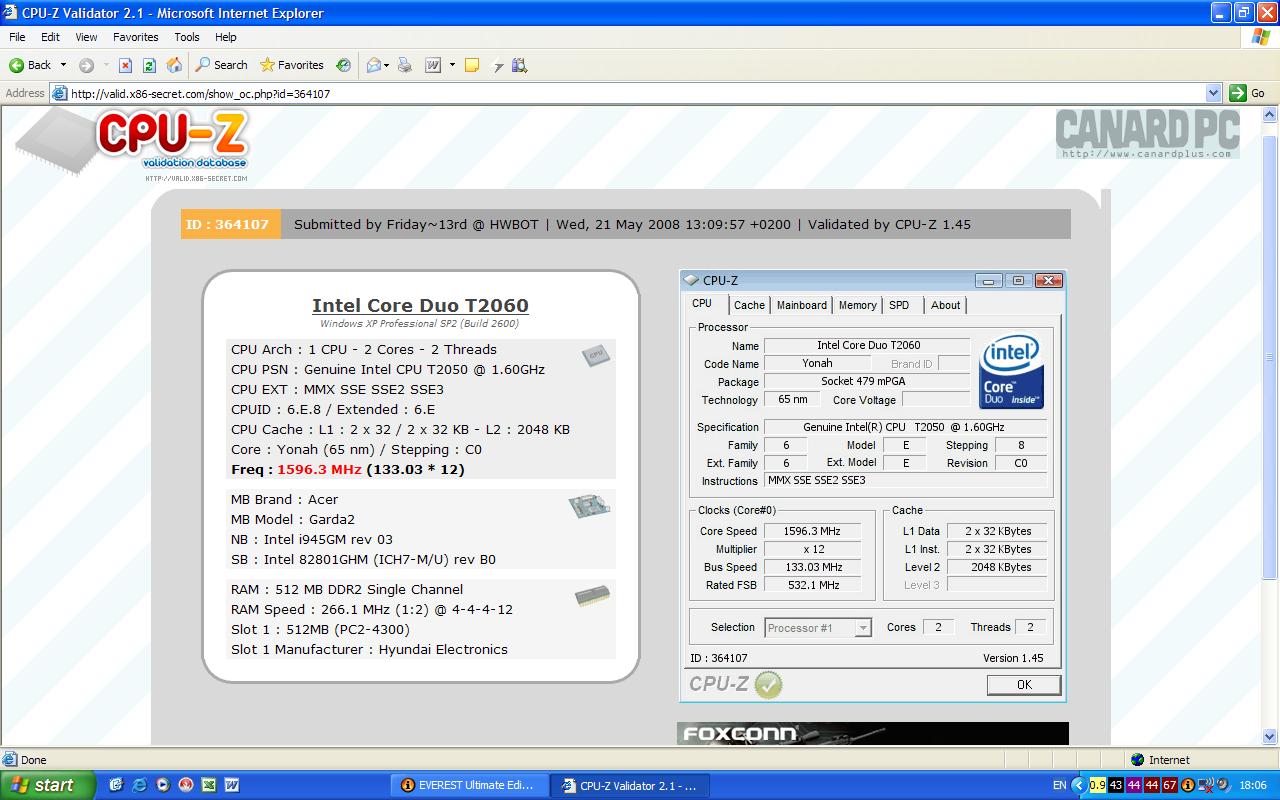
Task: Click the Forward navigation arrow
Action: tap(86, 65)
